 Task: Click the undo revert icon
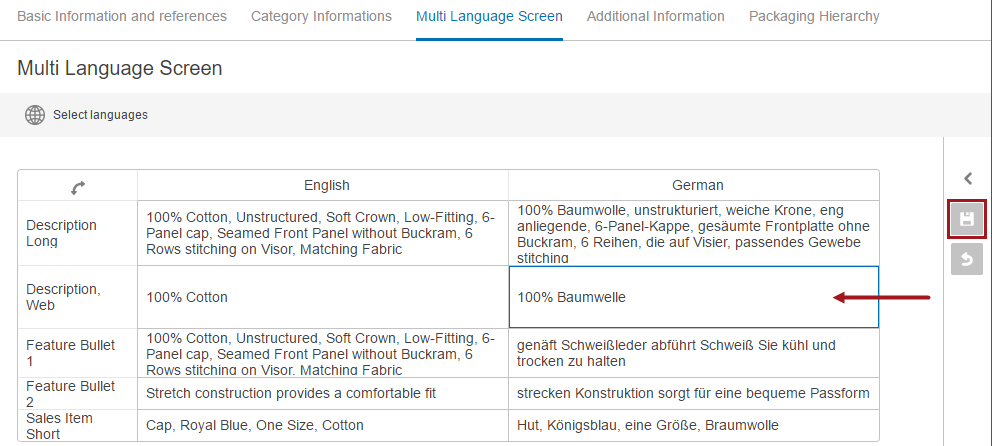pyautogui.click(x=967, y=259)
